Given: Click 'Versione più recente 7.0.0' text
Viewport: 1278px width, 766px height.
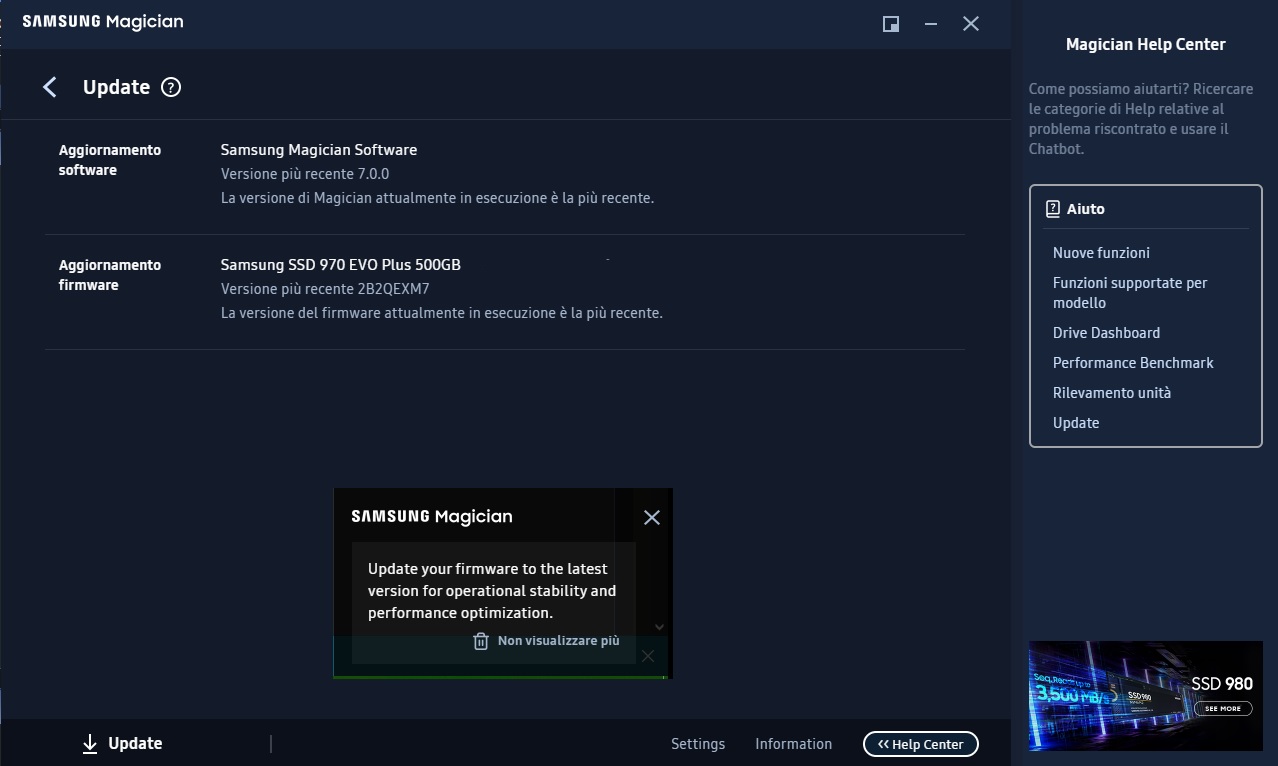Looking at the screenshot, I should (x=305, y=174).
